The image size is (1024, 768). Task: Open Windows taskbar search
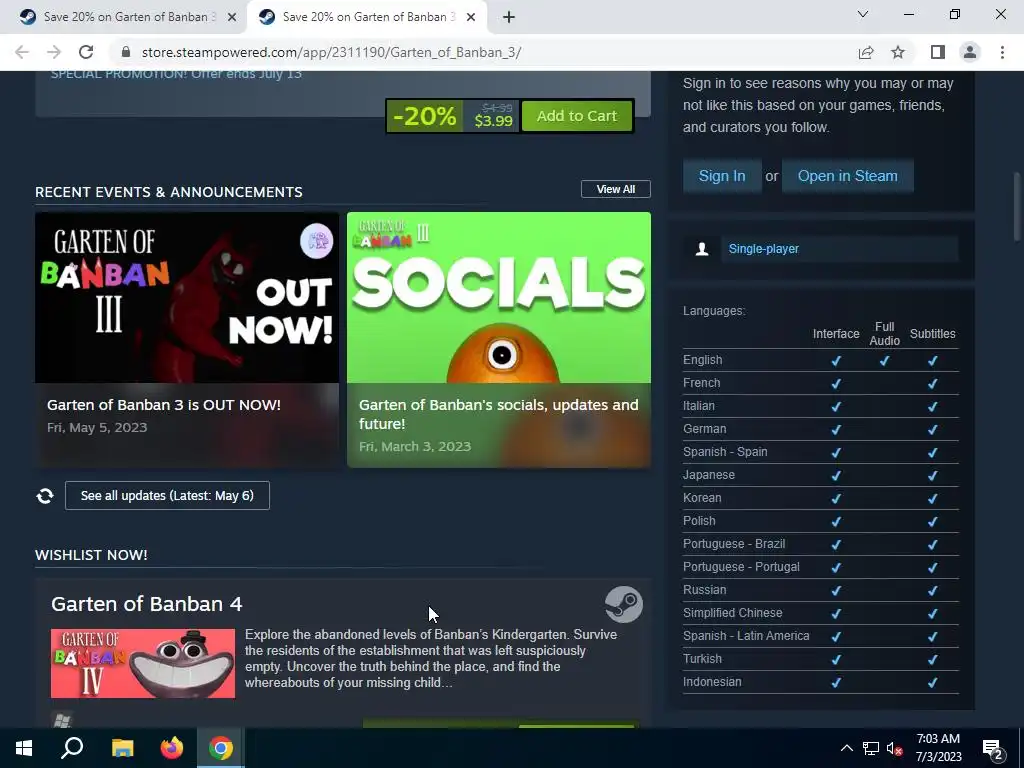tap(72, 748)
